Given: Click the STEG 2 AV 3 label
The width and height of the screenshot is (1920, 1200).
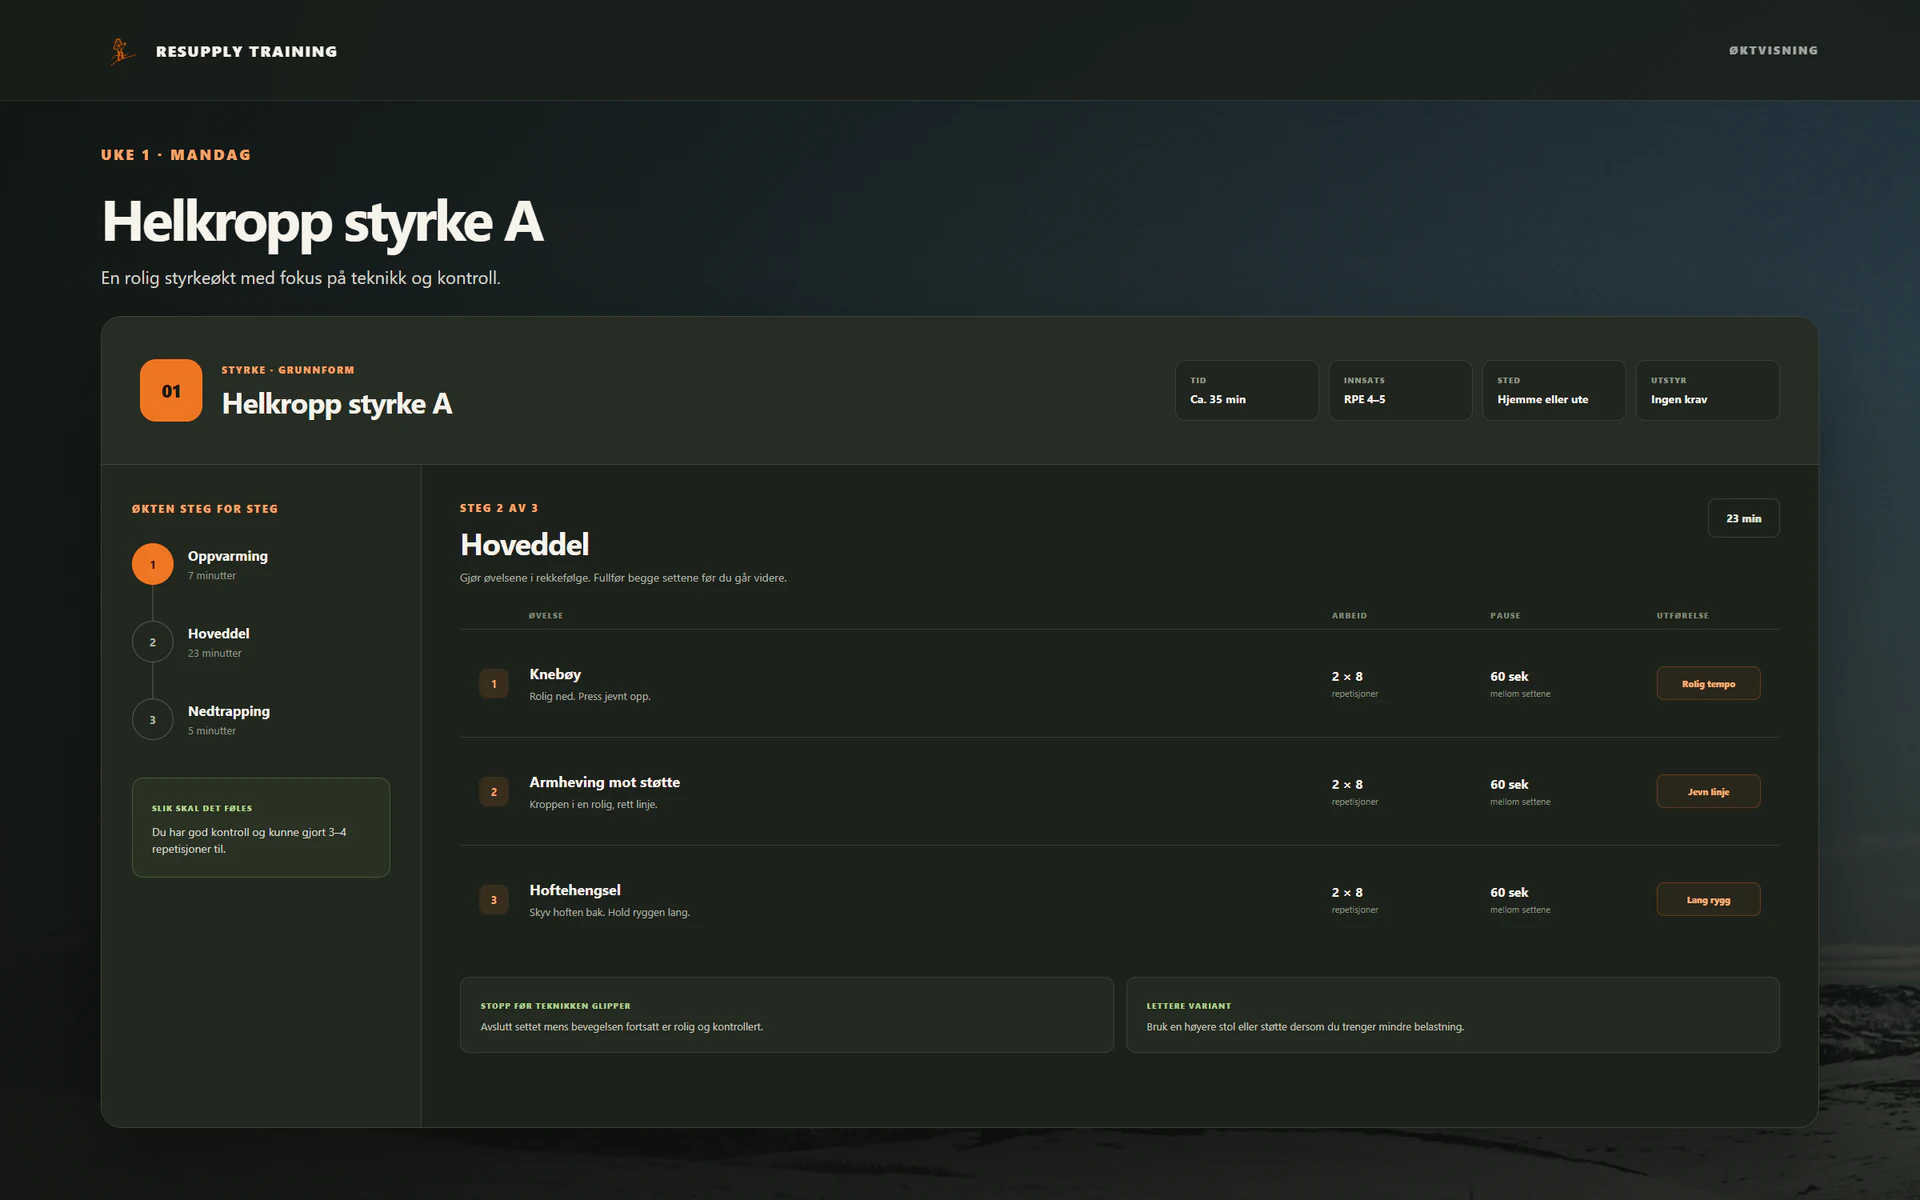Looking at the screenshot, I should 499,508.
